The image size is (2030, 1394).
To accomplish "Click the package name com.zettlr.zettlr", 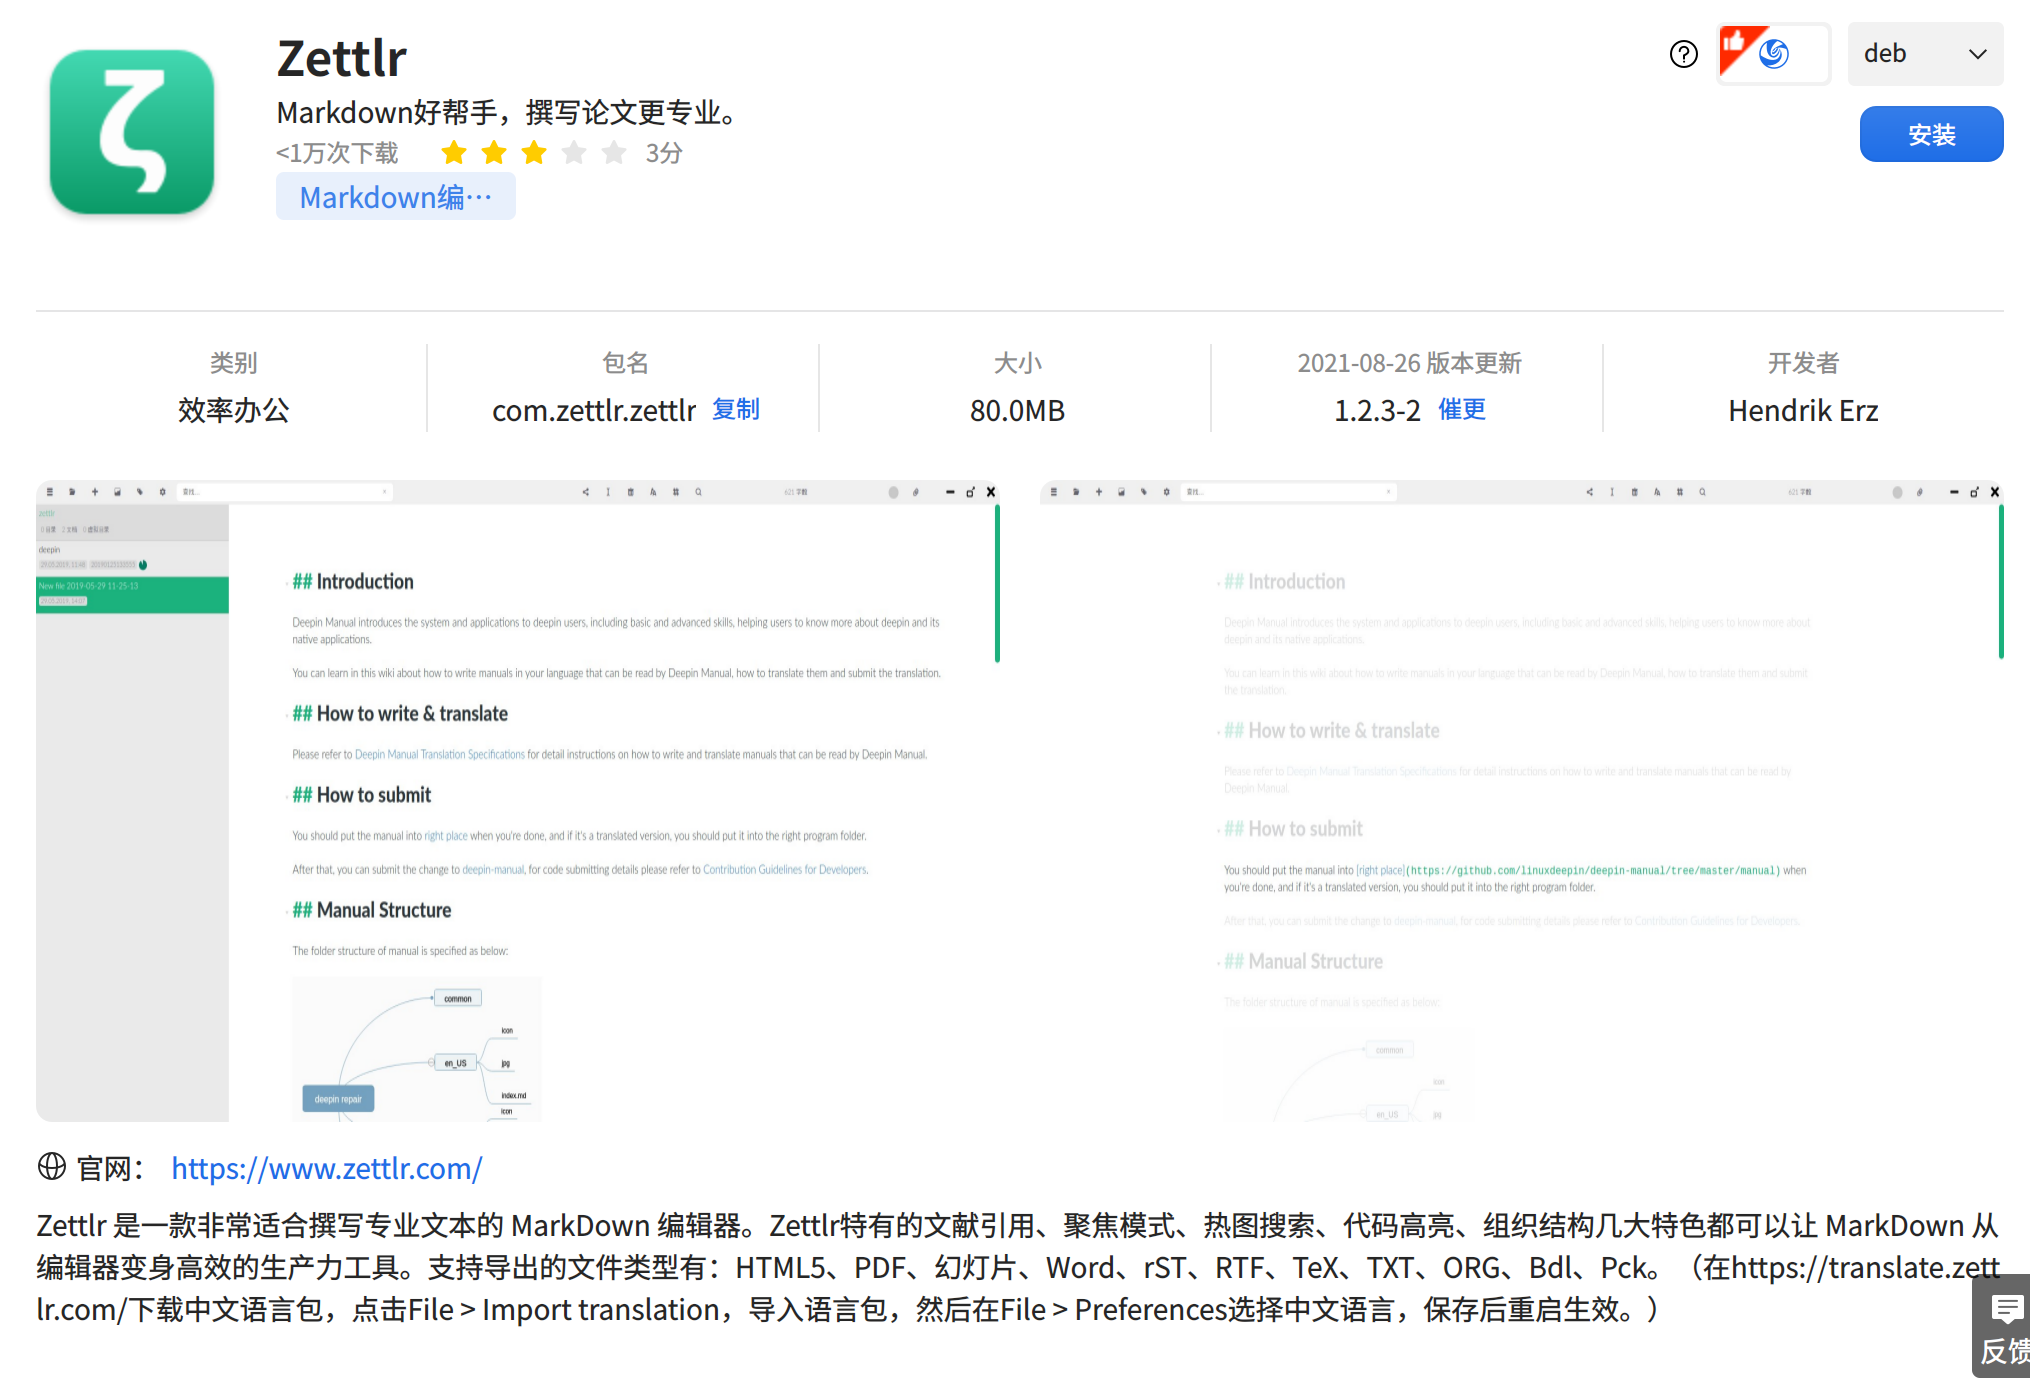I will [x=594, y=411].
